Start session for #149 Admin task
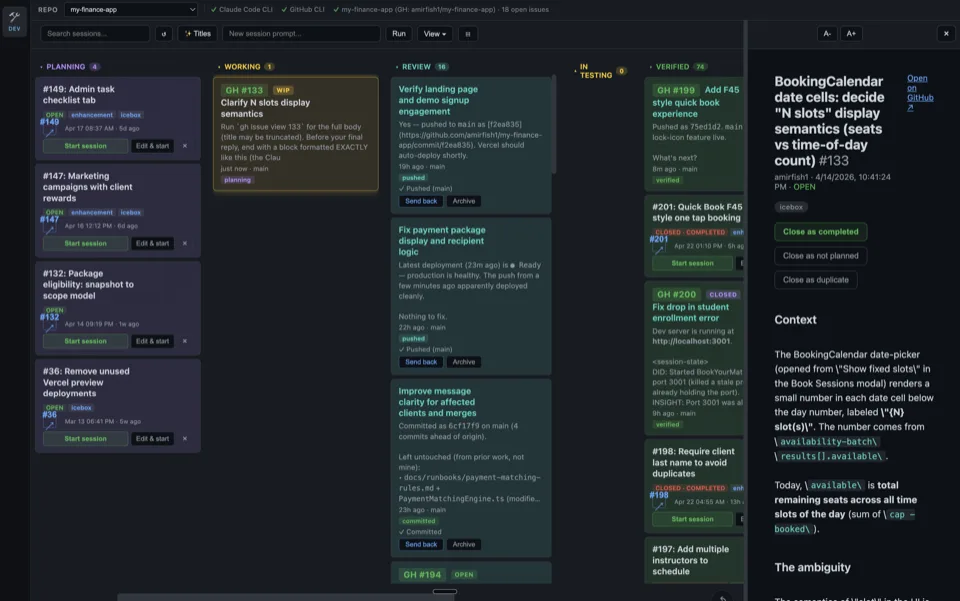Screen dimensions: 960x601 pyautogui.click(x=85, y=146)
